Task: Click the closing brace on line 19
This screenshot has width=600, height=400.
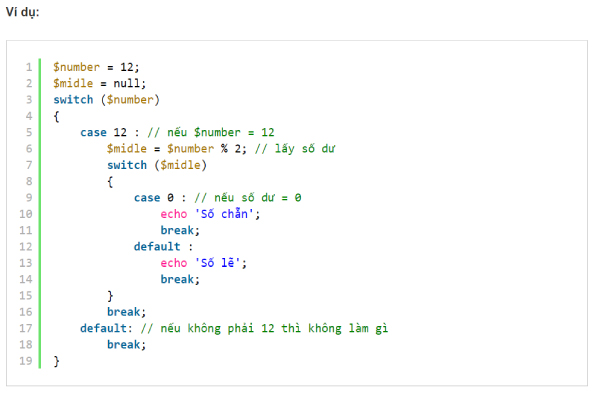Action: click(57, 361)
